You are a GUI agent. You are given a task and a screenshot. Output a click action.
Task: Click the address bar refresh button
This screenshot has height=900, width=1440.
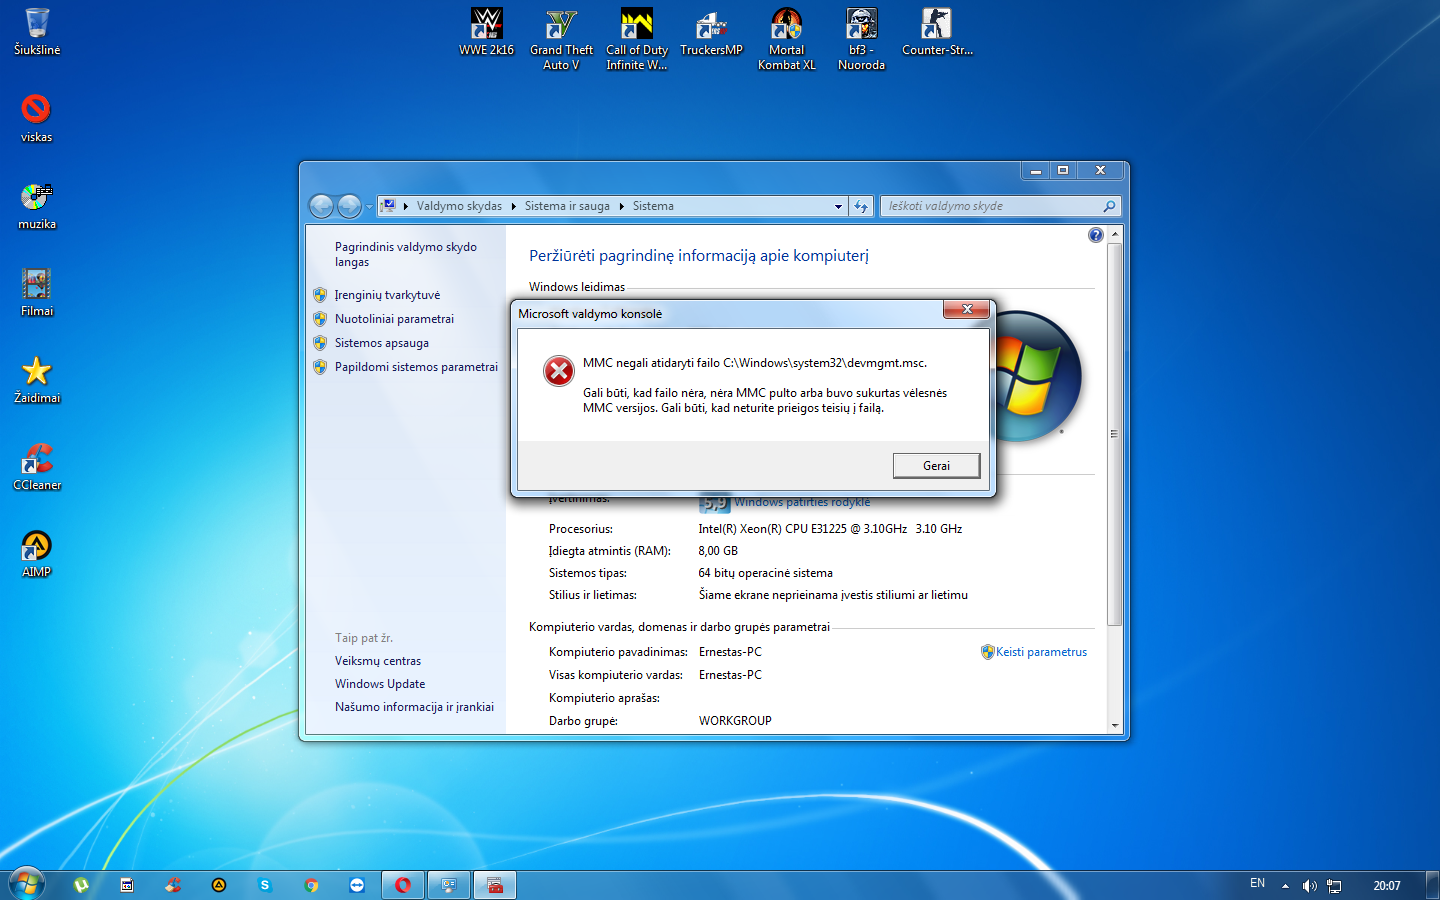coord(861,207)
